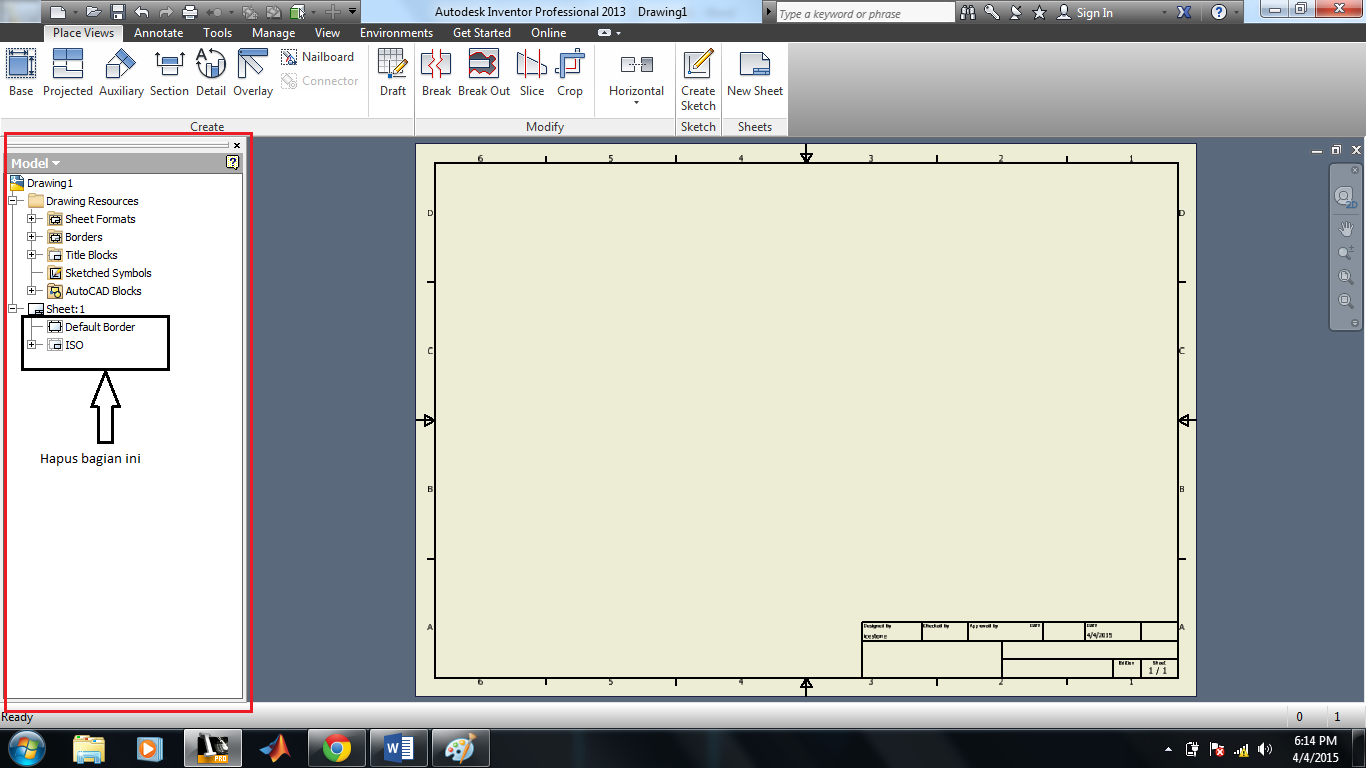Open Microsoft Word from taskbar
Image resolution: width=1366 pixels, height=768 pixels.
(398, 749)
